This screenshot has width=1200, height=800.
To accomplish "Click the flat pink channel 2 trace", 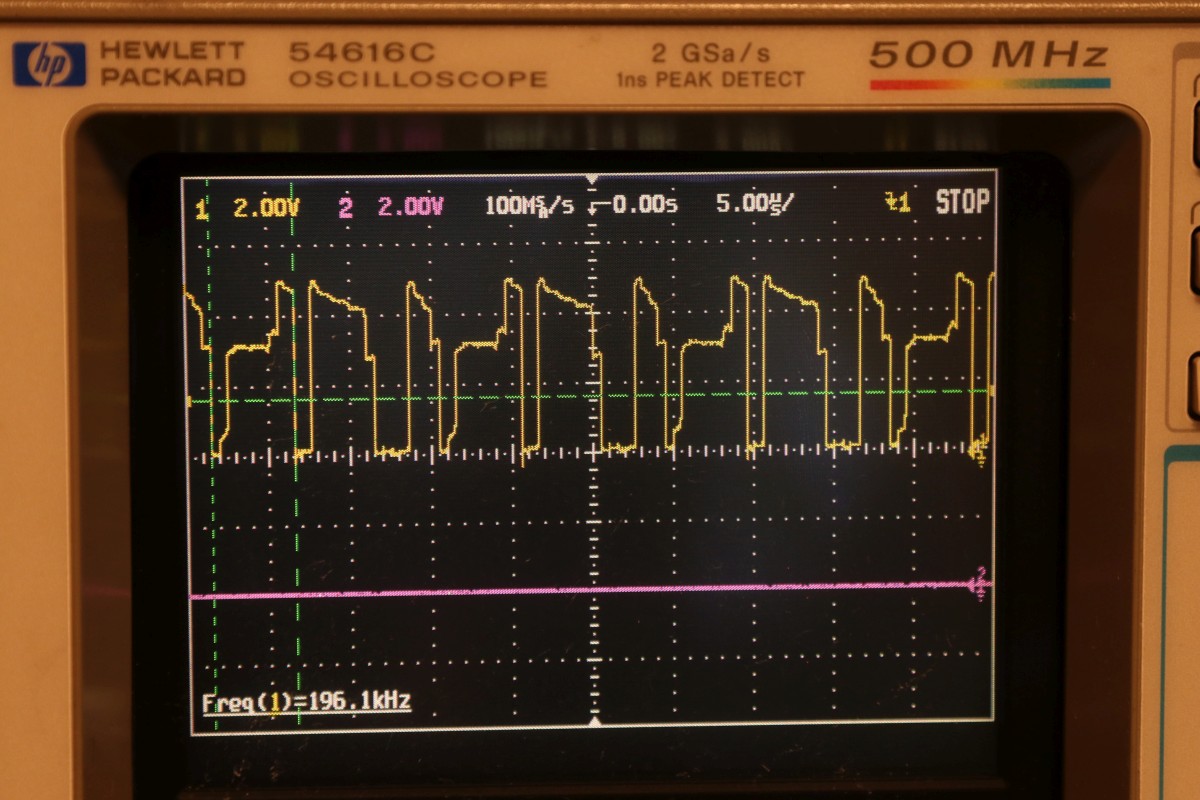I will pyautogui.click(x=500, y=592).
